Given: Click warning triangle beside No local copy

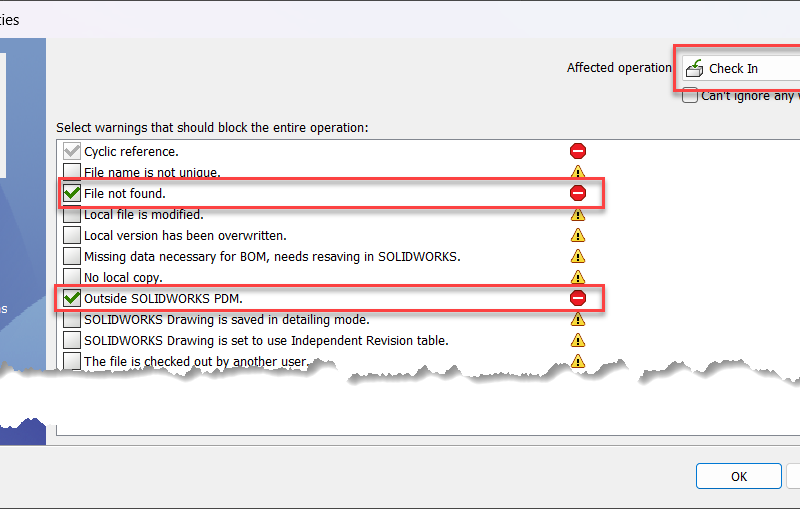Looking at the screenshot, I should (577, 277).
